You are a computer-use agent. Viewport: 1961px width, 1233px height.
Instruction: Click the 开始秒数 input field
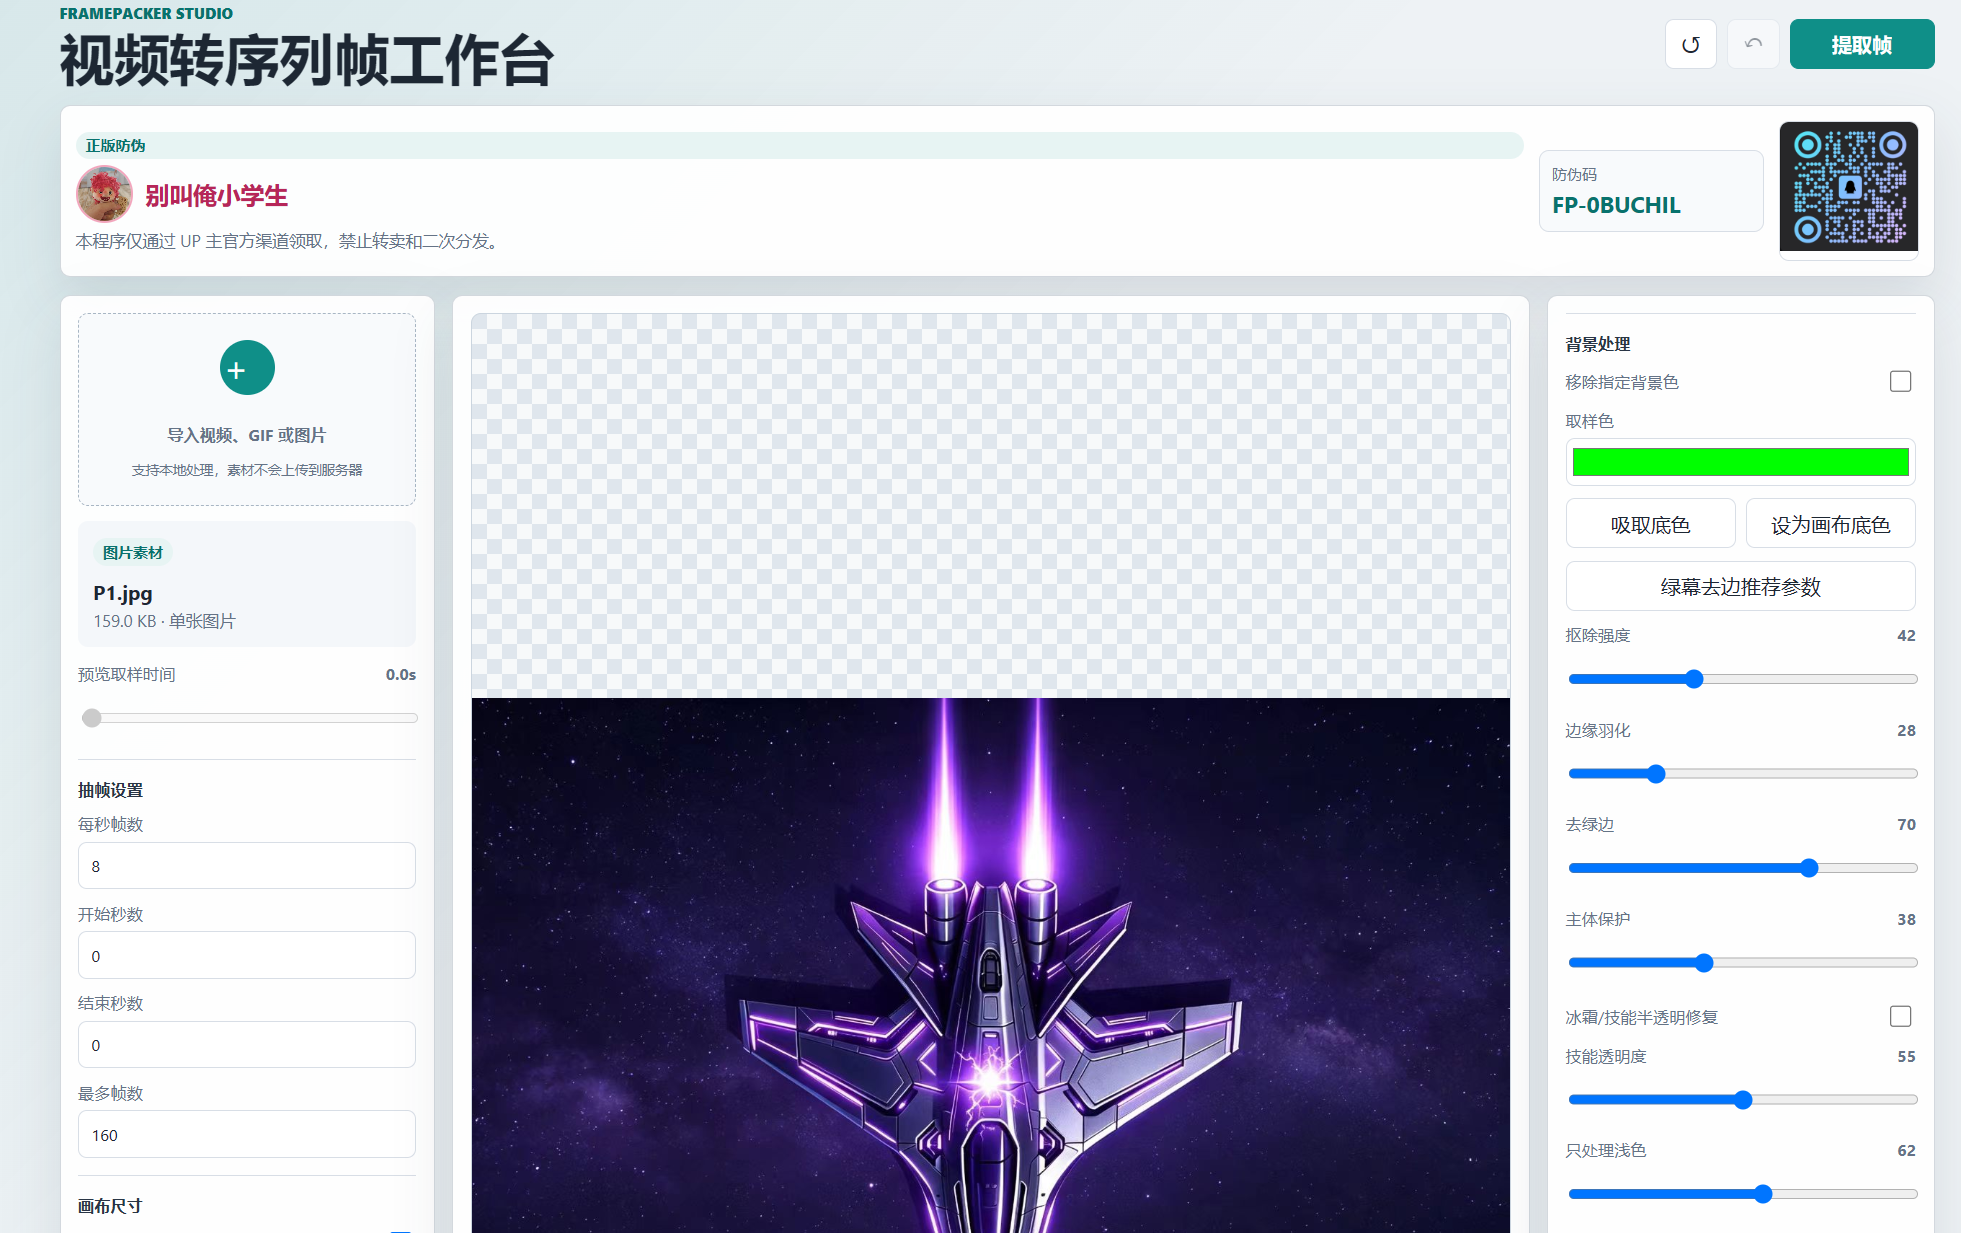[247, 956]
